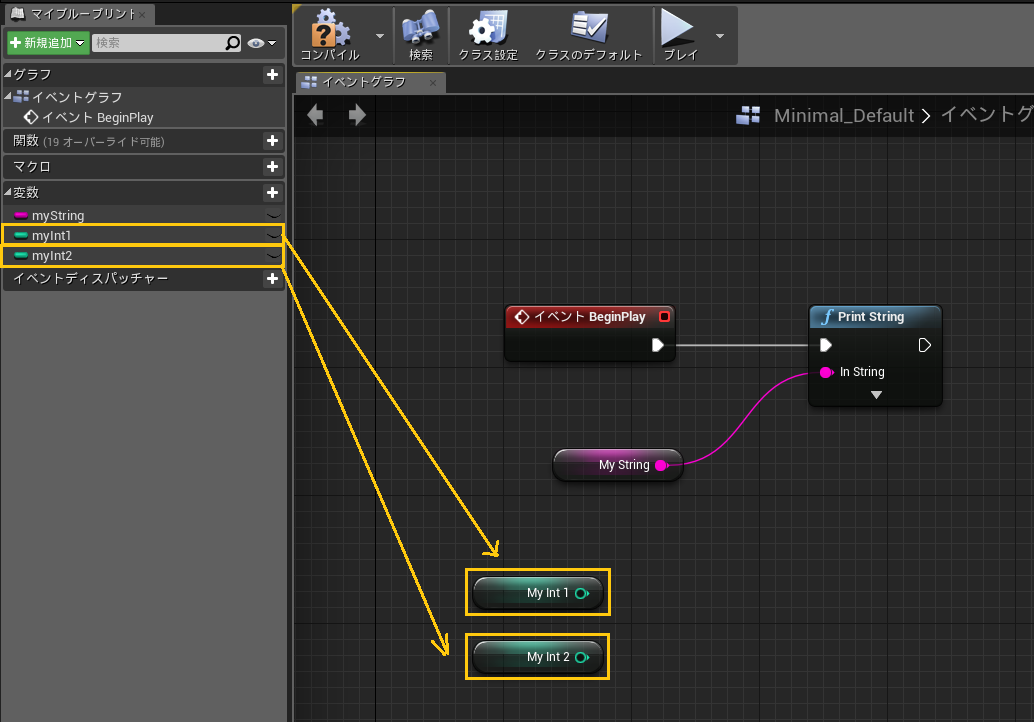Screen dimensions: 1034x722
Task: Click the magenta myString type pill
Action: point(21,216)
